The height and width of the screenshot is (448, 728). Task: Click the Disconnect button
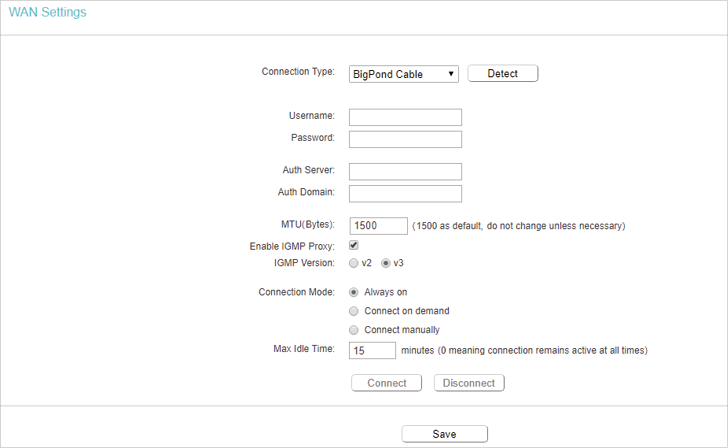pyautogui.click(x=469, y=383)
